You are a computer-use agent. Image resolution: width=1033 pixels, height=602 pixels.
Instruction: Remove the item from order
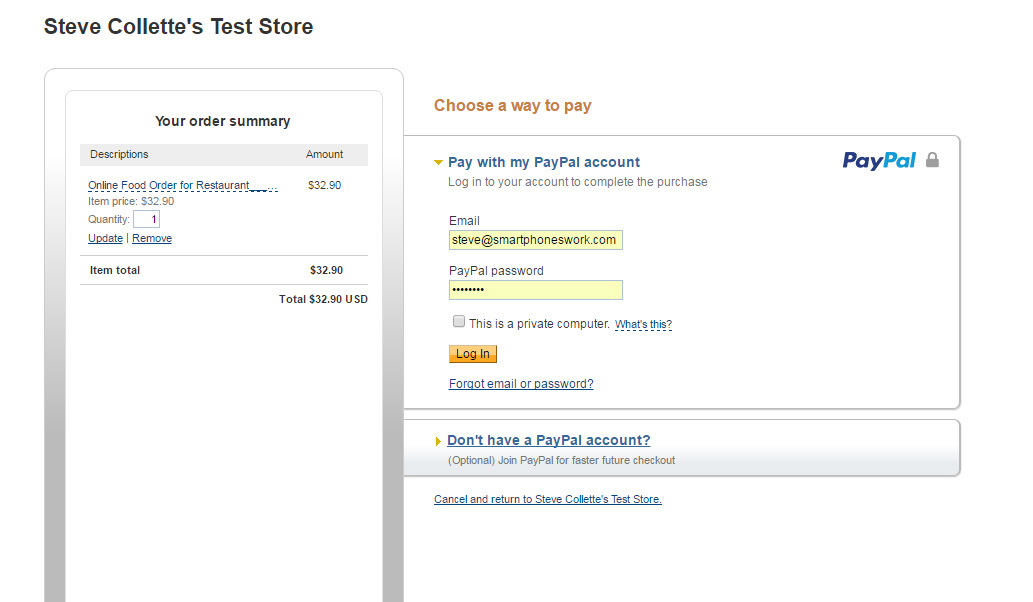pos(152,238)
